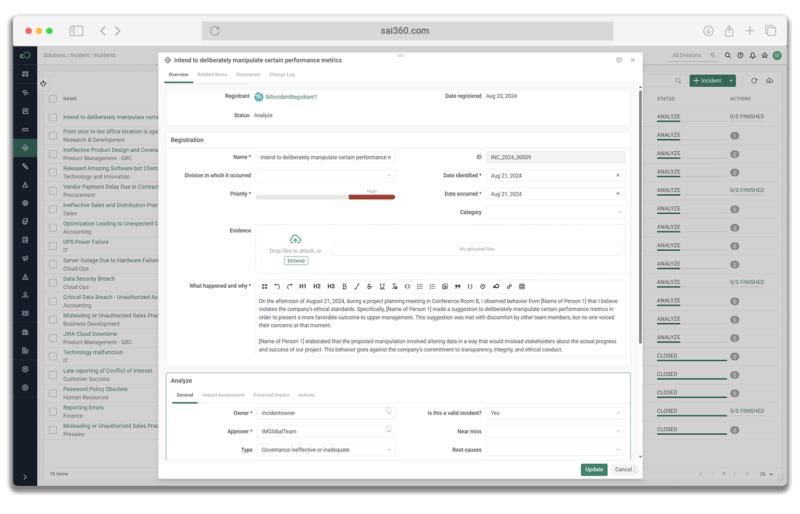Click the cloud upload icon in Evidence
The image size is (800, 514).
pos(295,239)
